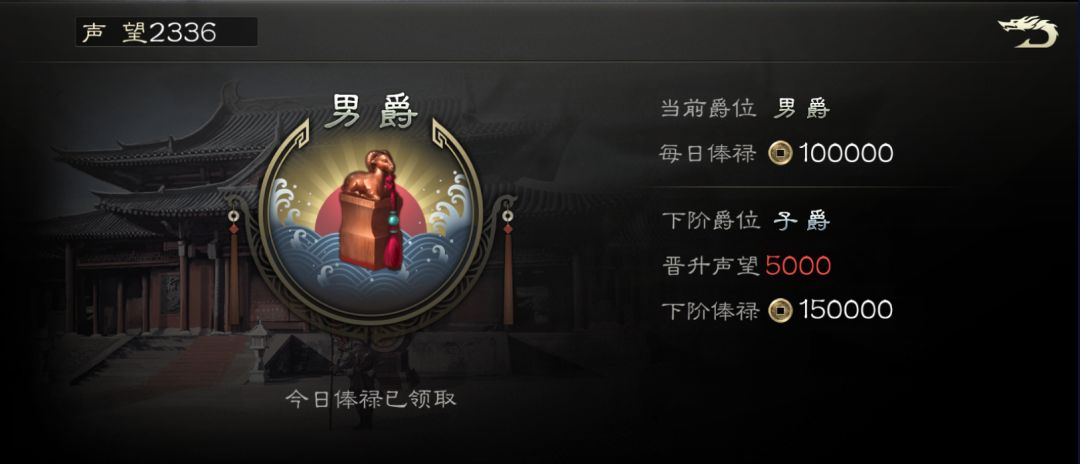Click the 当前爵位 男爵 row

tap(745, 108)
